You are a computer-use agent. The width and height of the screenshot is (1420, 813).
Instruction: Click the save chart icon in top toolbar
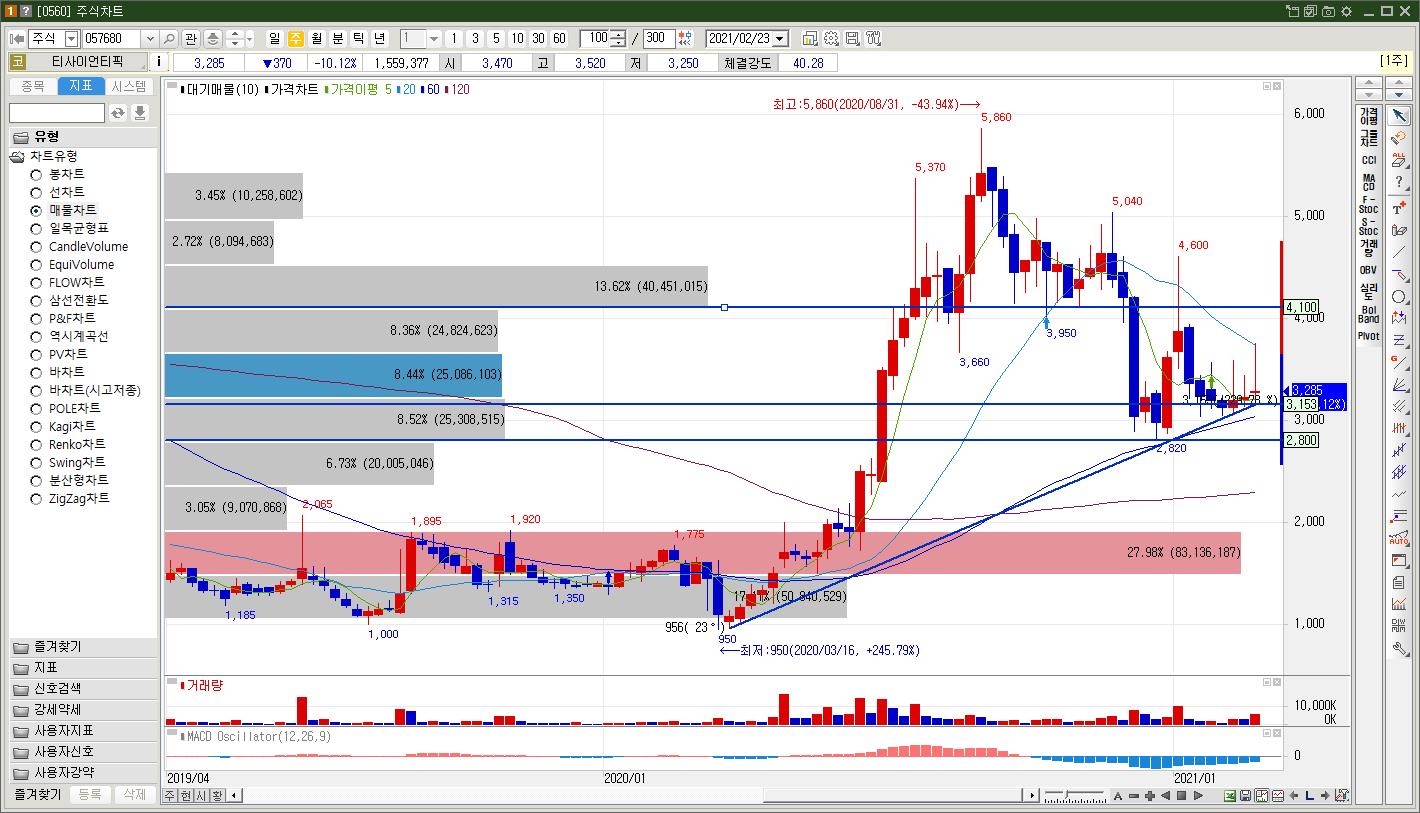(x=852, y=38)
